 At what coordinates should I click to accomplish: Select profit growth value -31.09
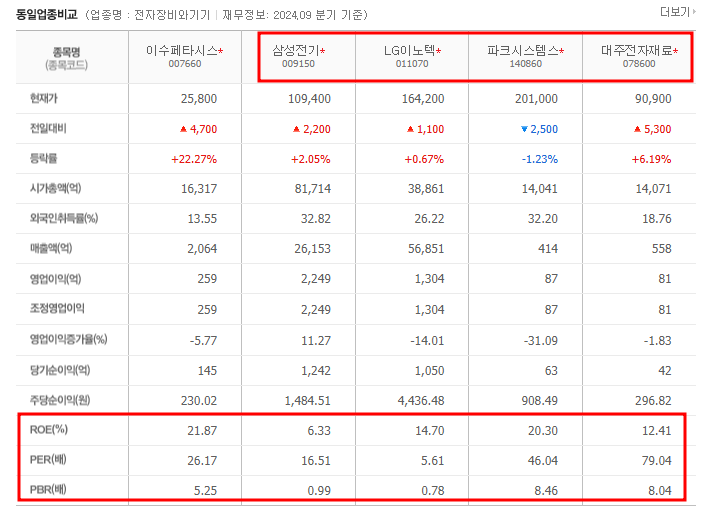coord(541,341)
